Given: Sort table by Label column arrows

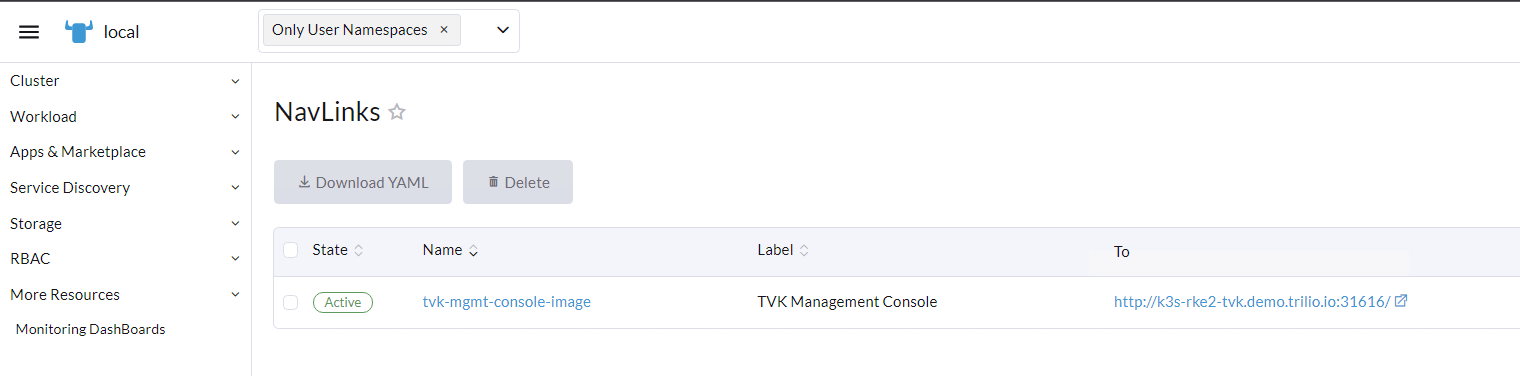Looking at the screenshot, I should tap(804, 250).
